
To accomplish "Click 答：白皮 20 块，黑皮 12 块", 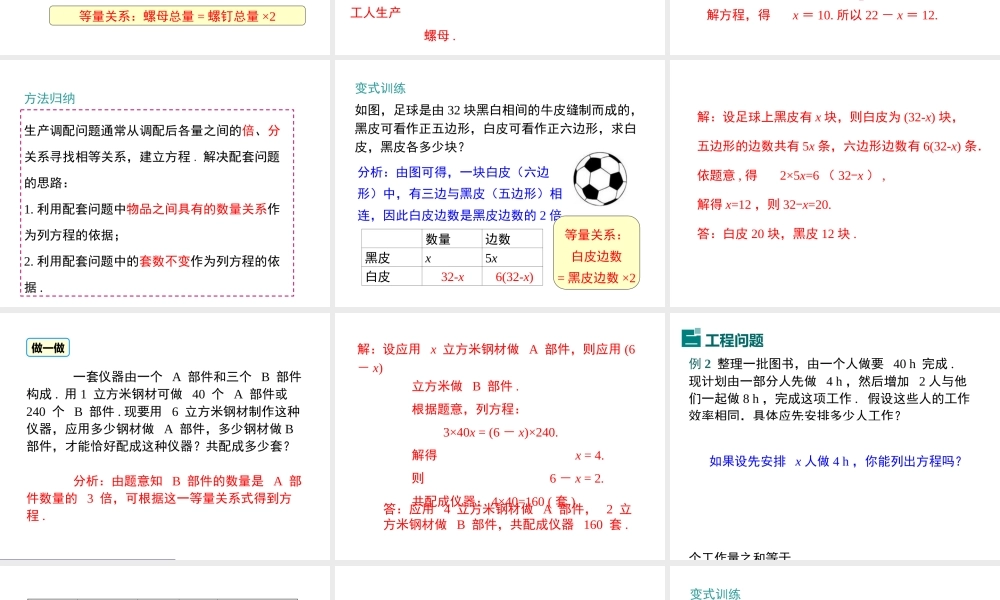I will [776, 234].
